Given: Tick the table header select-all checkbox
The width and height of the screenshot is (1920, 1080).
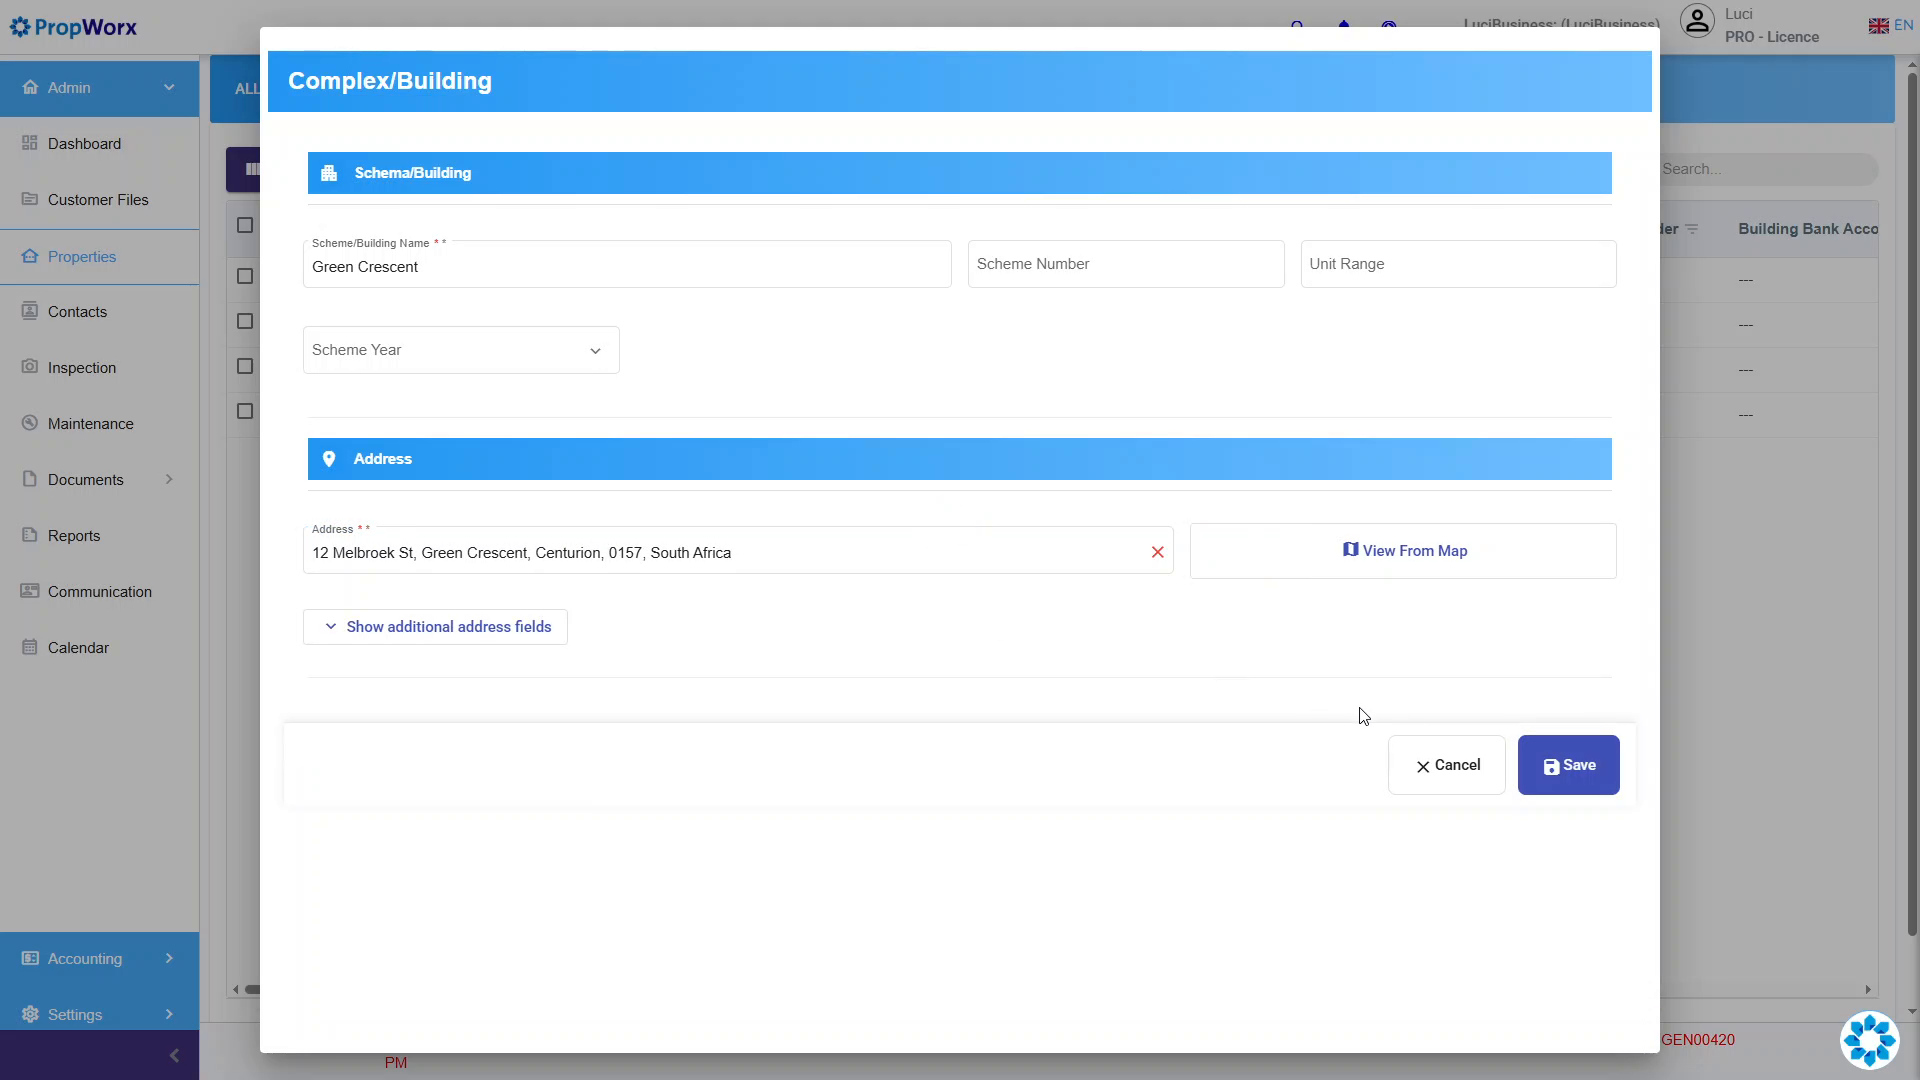Looking at the screenshot, I should coord(245,225).
